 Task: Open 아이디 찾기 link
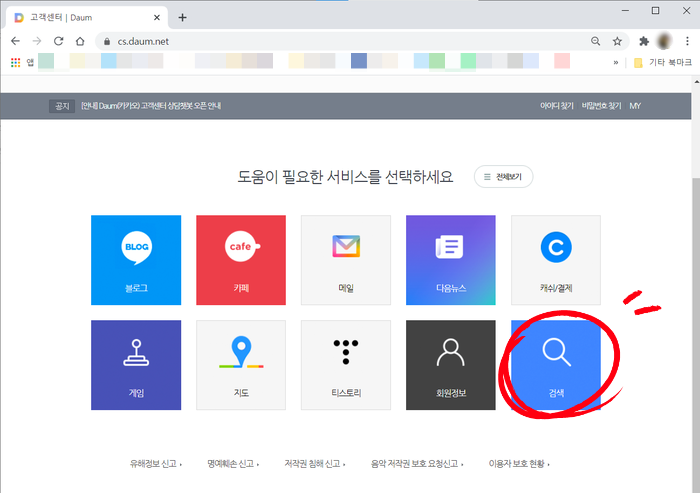(x=557, y=106)
